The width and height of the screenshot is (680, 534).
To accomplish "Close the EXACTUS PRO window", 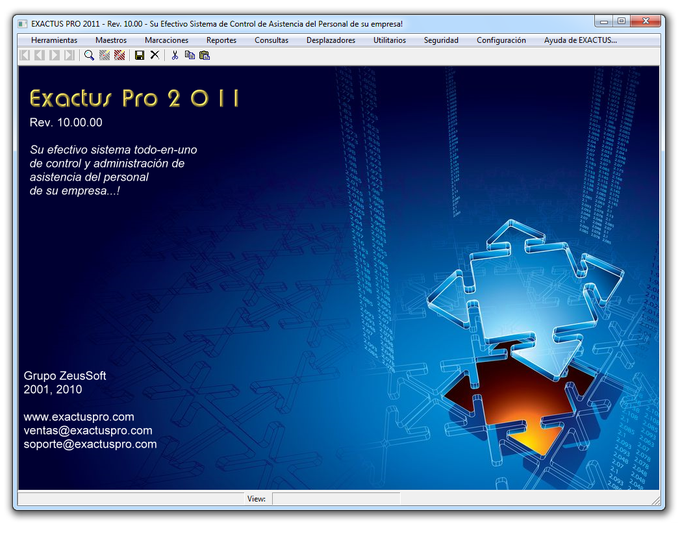I will click(646, 21).
